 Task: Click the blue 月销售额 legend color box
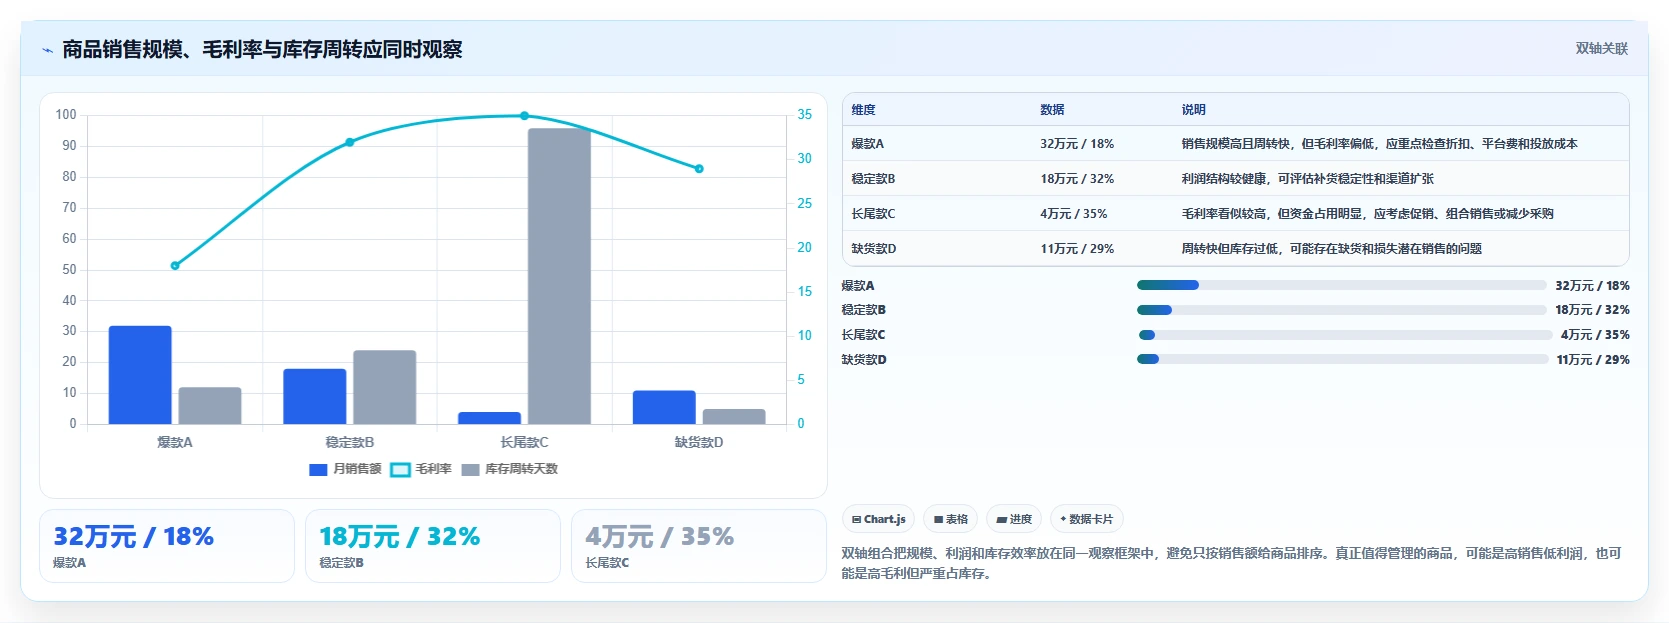click(318, 470)
